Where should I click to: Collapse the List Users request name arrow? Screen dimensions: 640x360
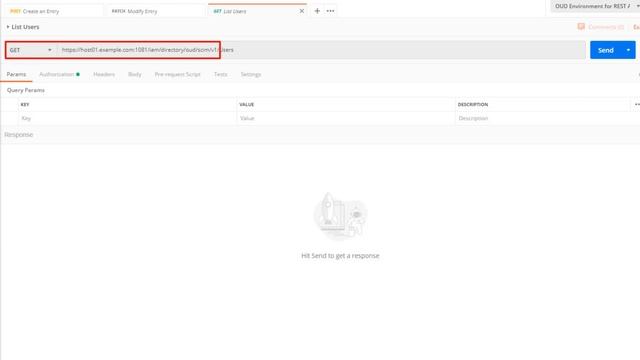(7, 27)
